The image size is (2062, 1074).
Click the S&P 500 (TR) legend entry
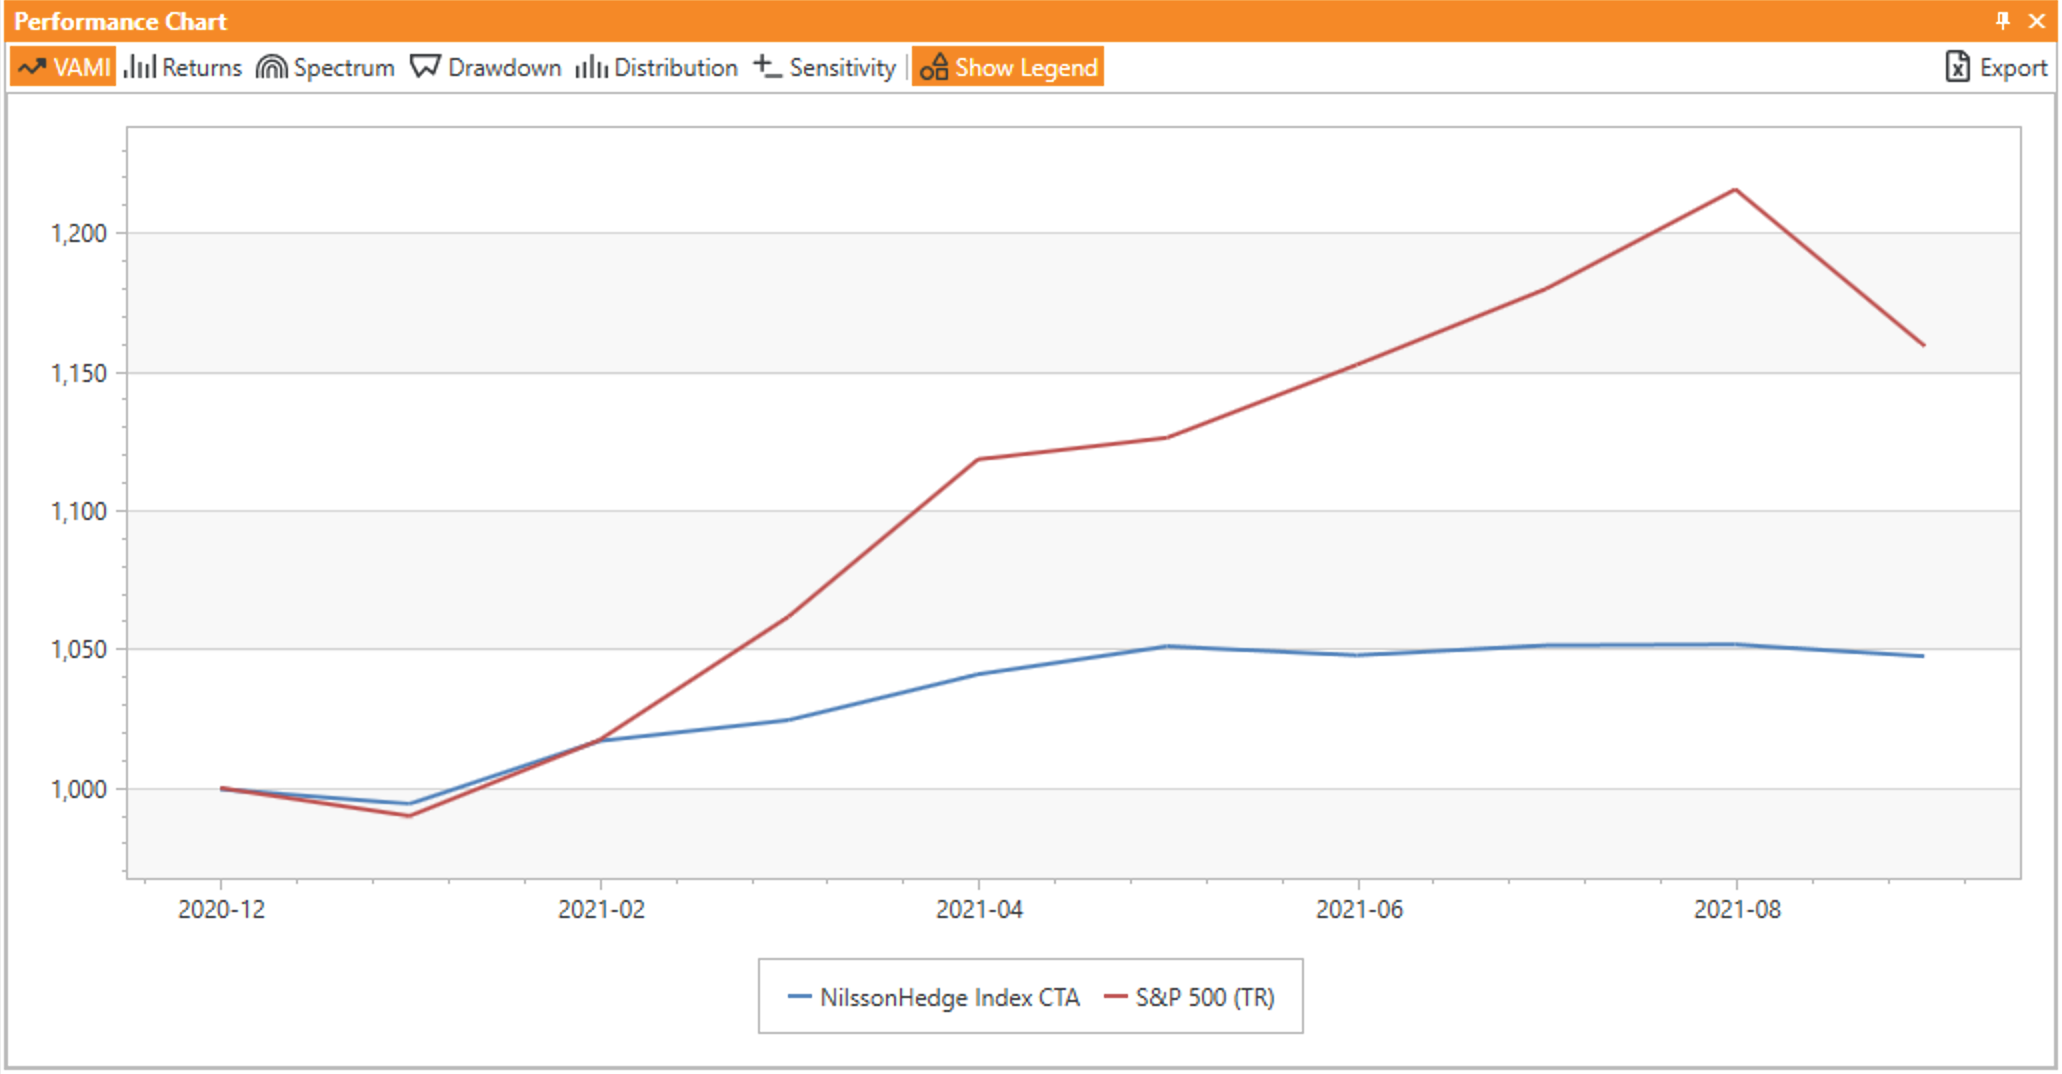(1204, 997)
